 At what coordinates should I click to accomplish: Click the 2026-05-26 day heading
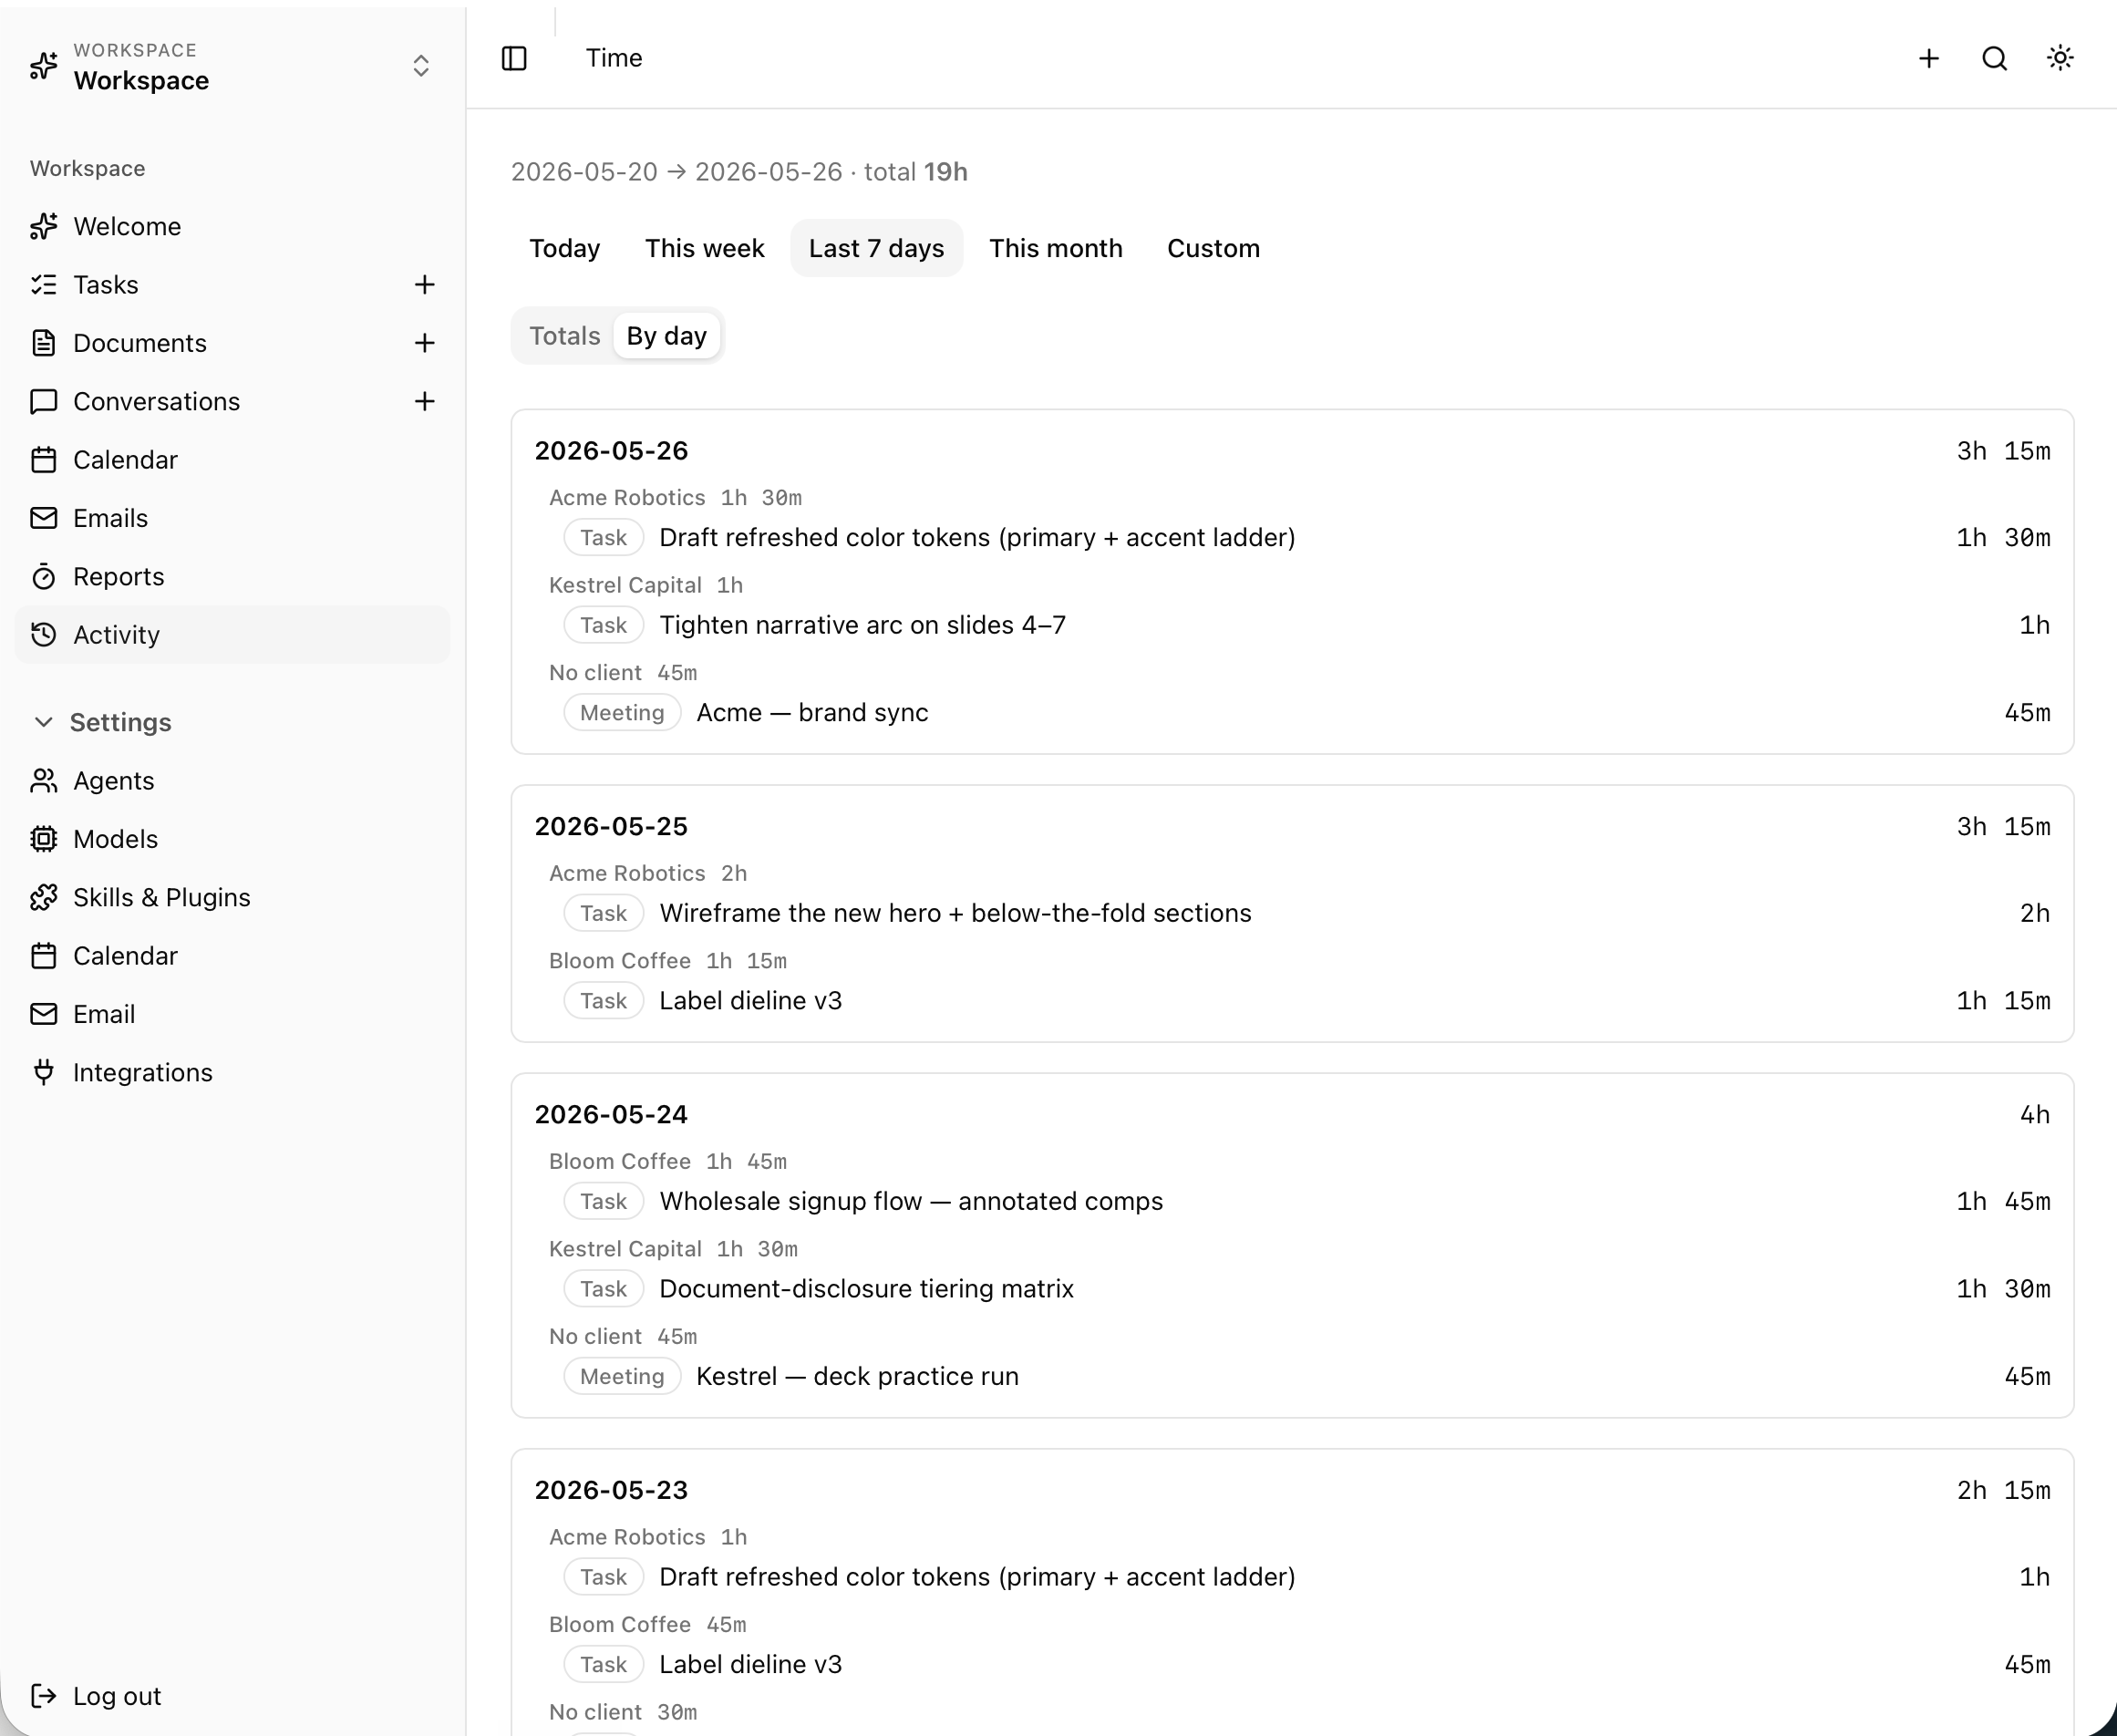(x=611, y=451)
